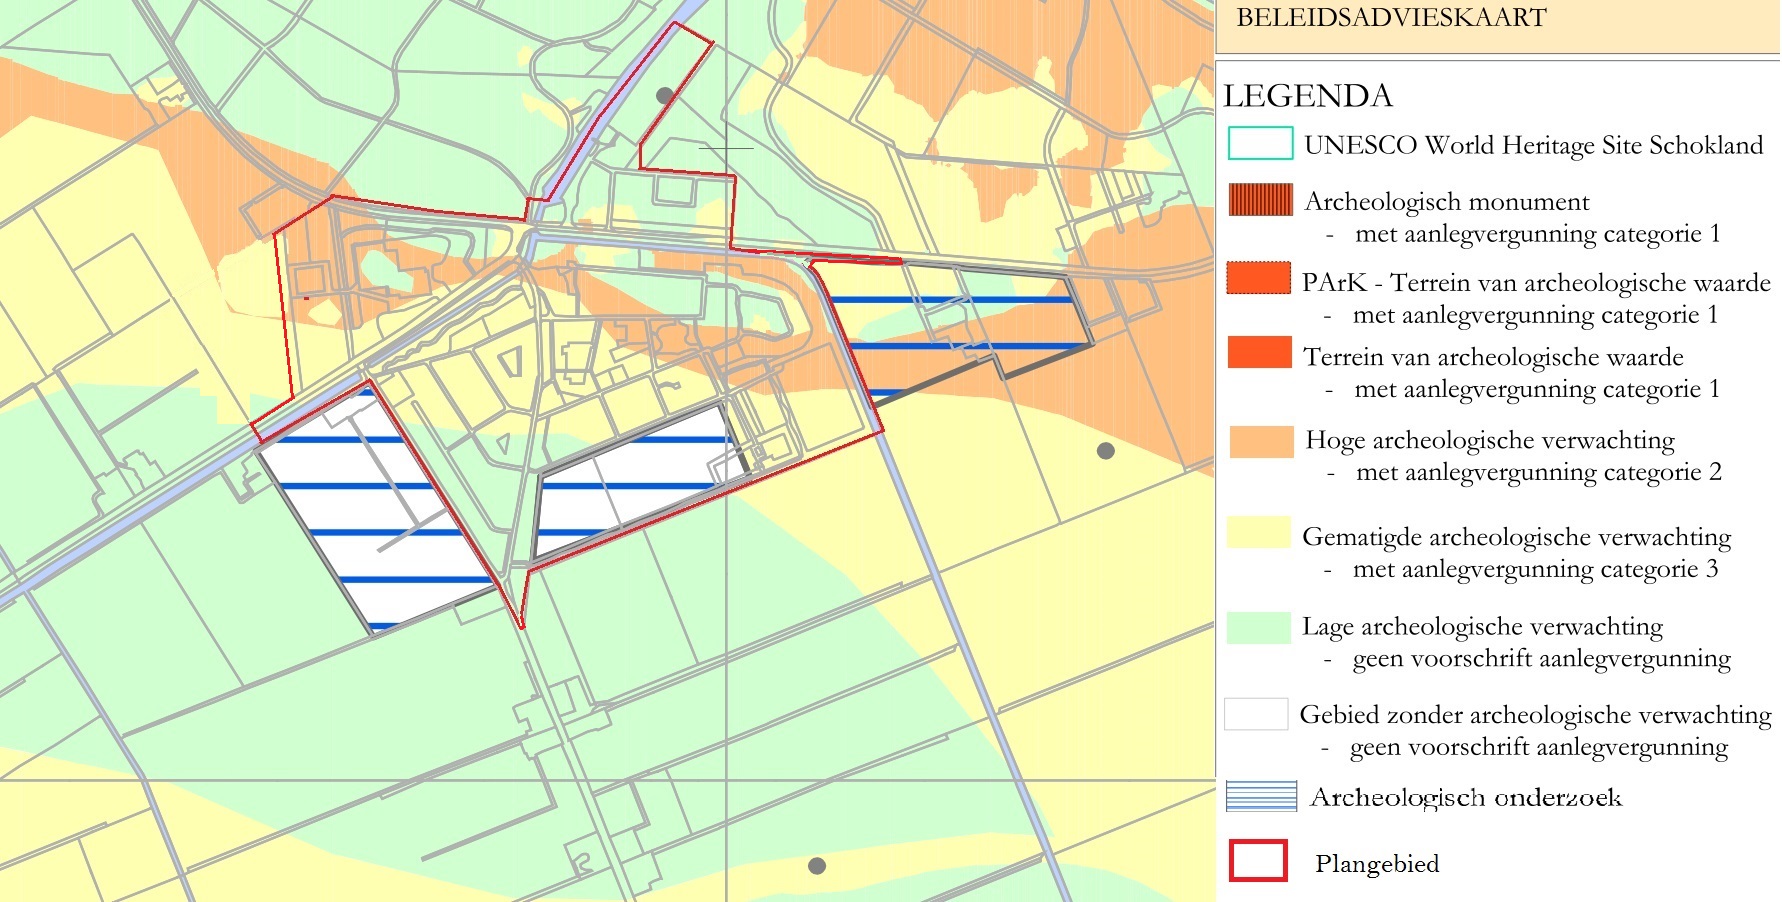Click the grey dot marker east of the map
The width and height of the screenshot is (1782, 902).
click(x=1106, y=451)
